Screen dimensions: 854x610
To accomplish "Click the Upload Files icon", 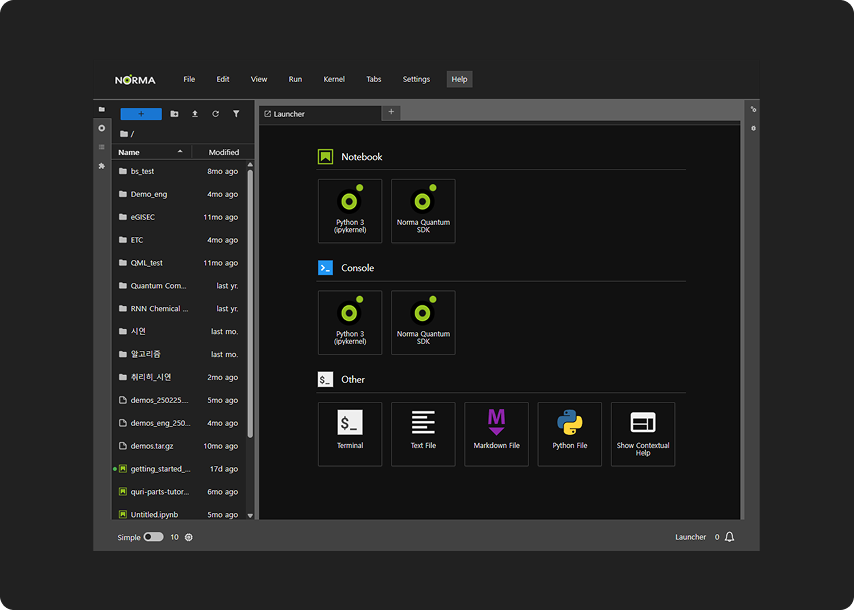I will (195, 114).
